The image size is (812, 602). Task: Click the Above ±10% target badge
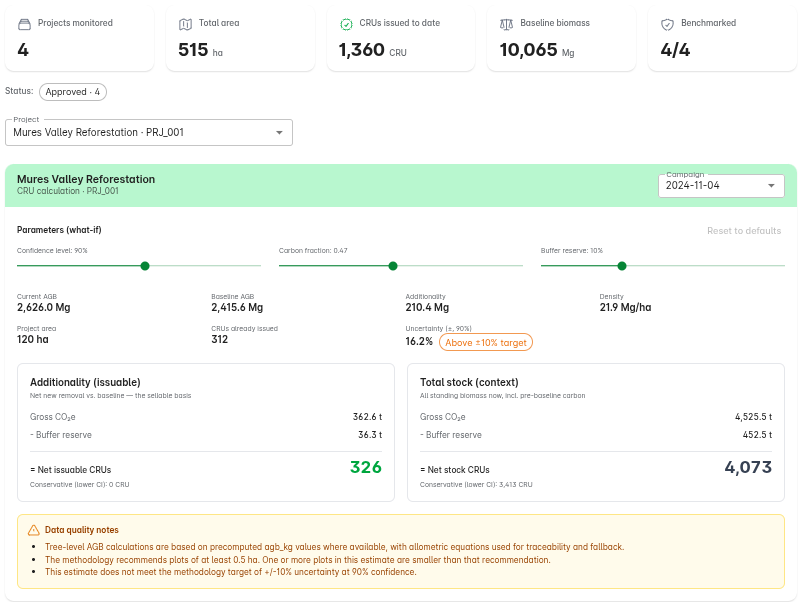click(x=486, y=342)
